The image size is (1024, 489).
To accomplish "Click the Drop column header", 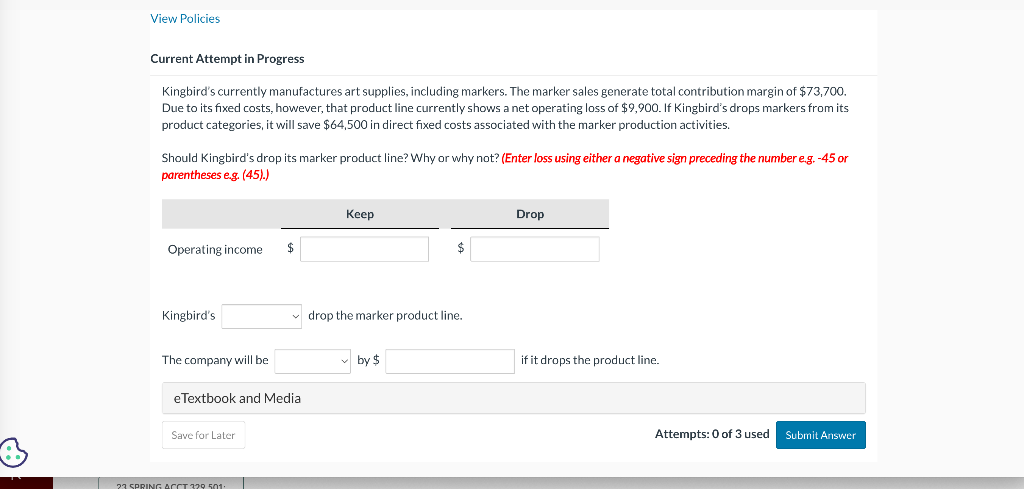I will click(x=530, y=214).
